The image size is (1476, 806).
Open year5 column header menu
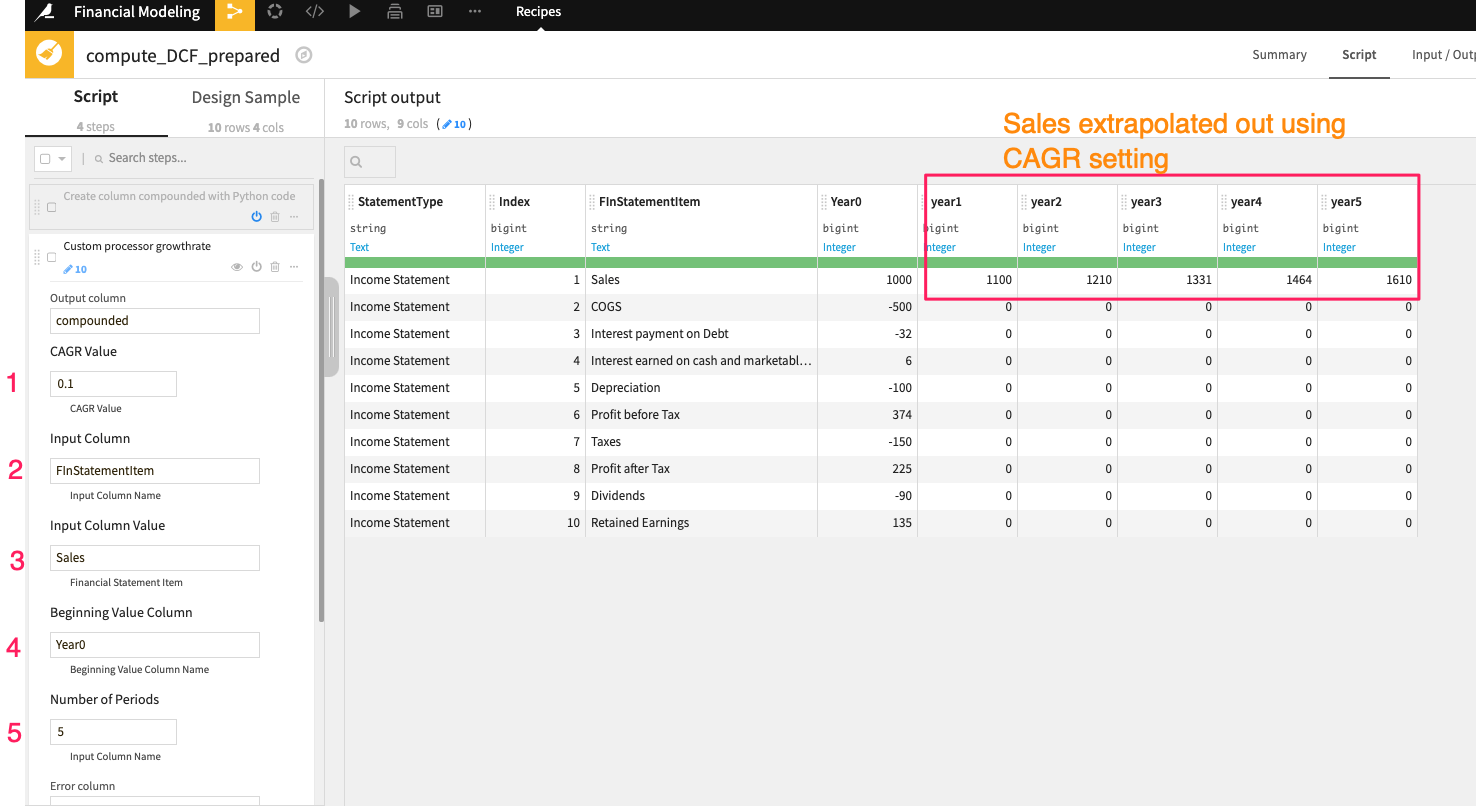pyautogui.click(x=1346, y=202)
